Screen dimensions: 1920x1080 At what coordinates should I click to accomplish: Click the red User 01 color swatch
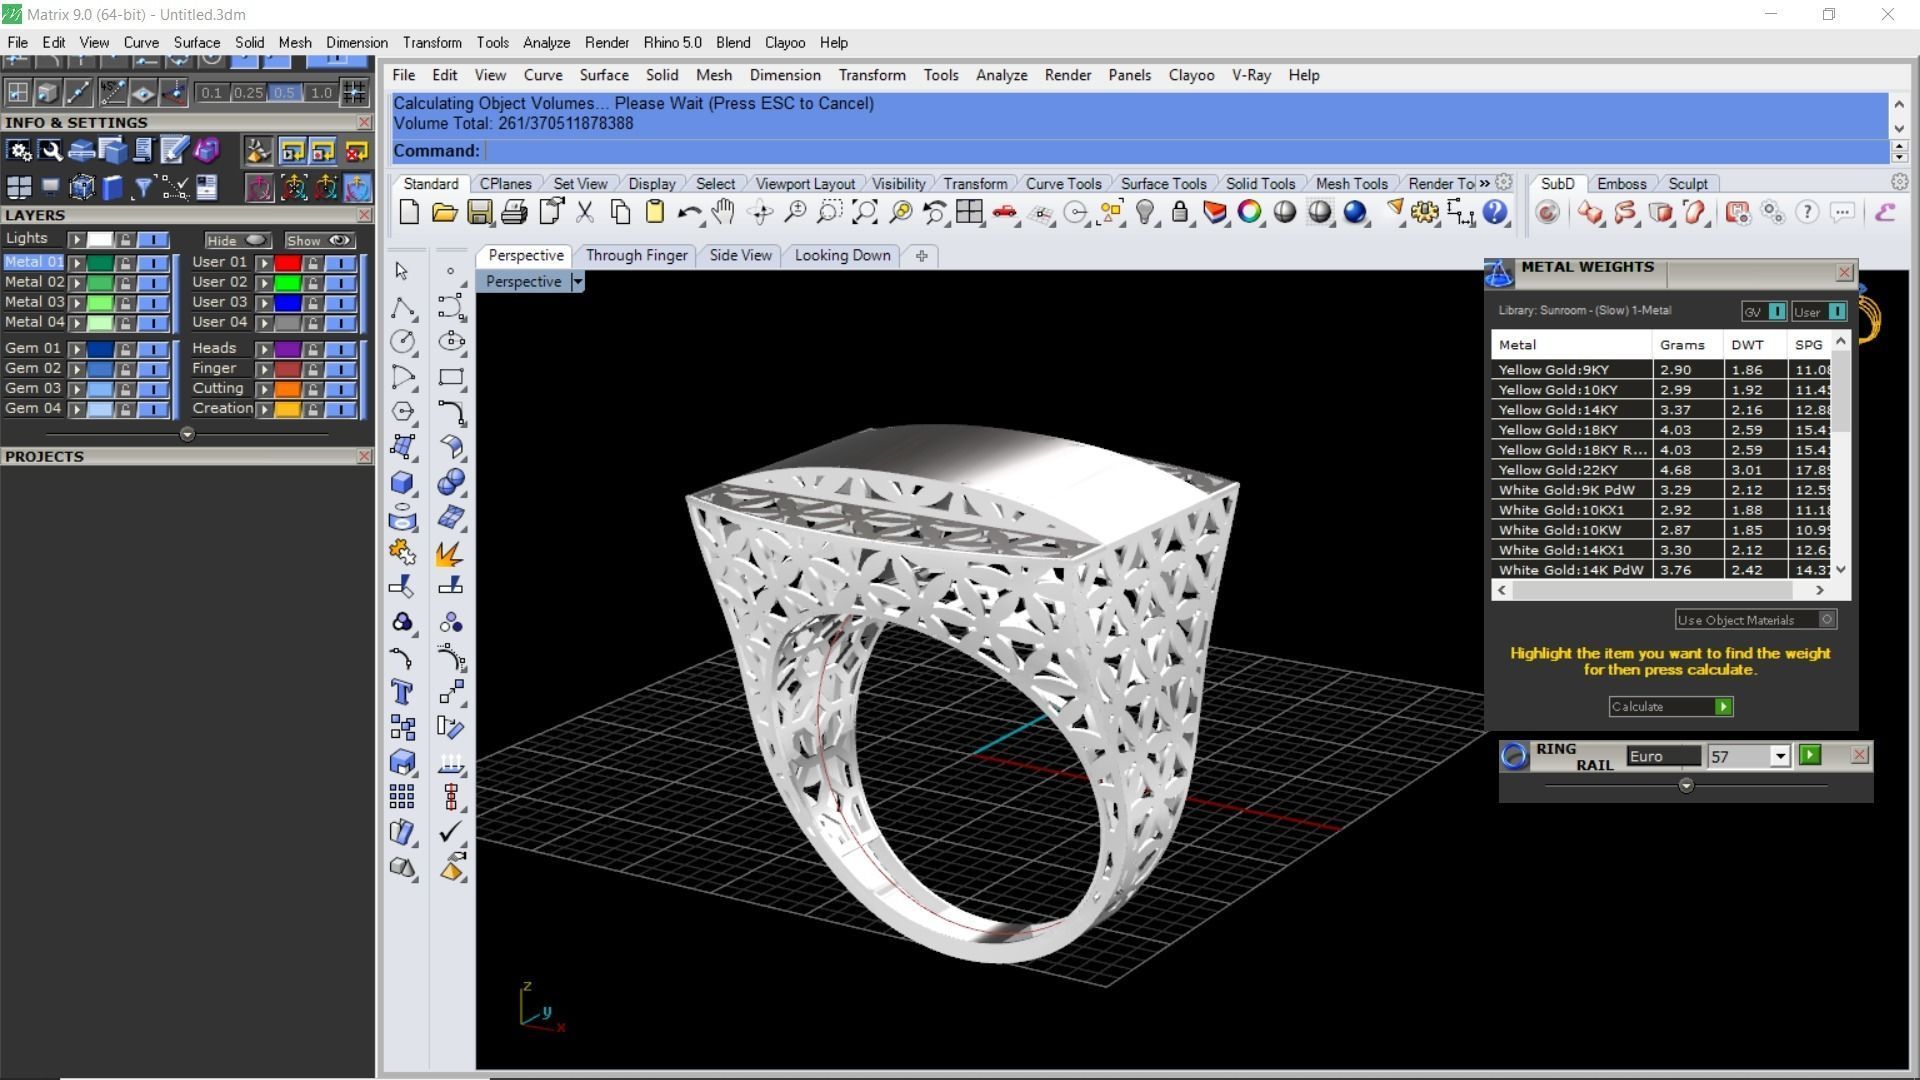[x=288, y=263]
